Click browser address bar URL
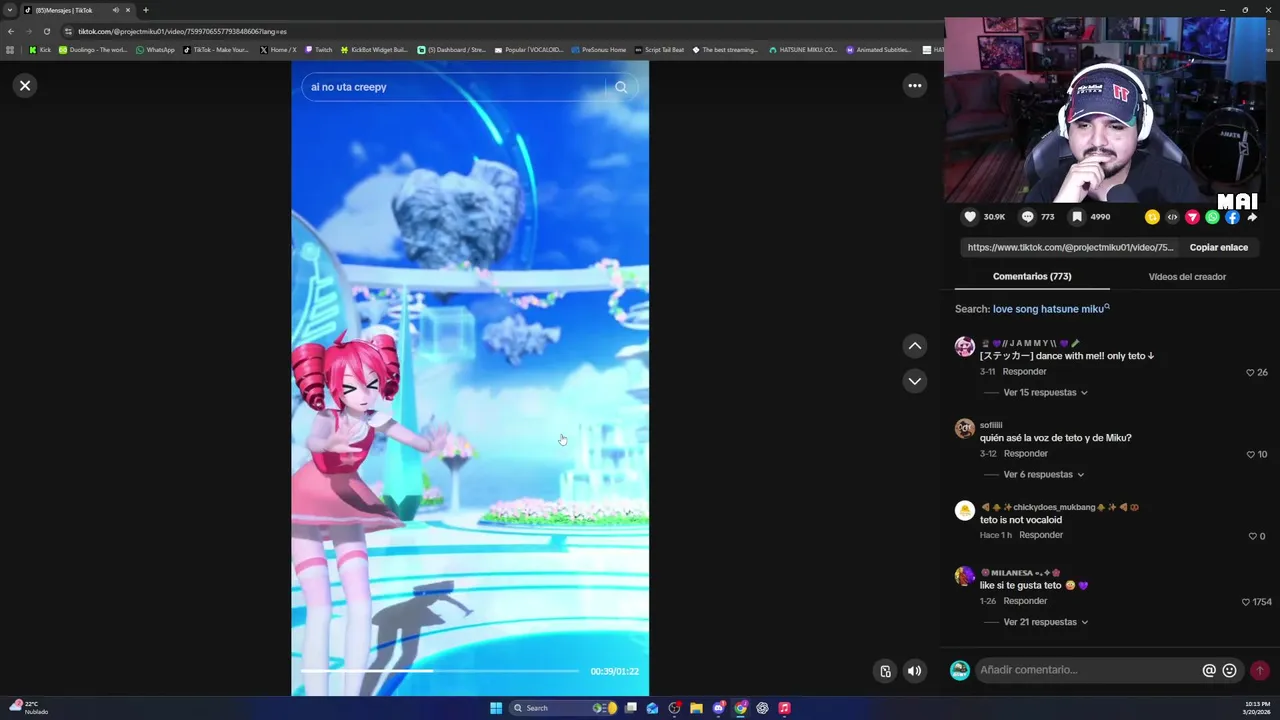This screenshot has height=720, width=1280. [182, 31]
